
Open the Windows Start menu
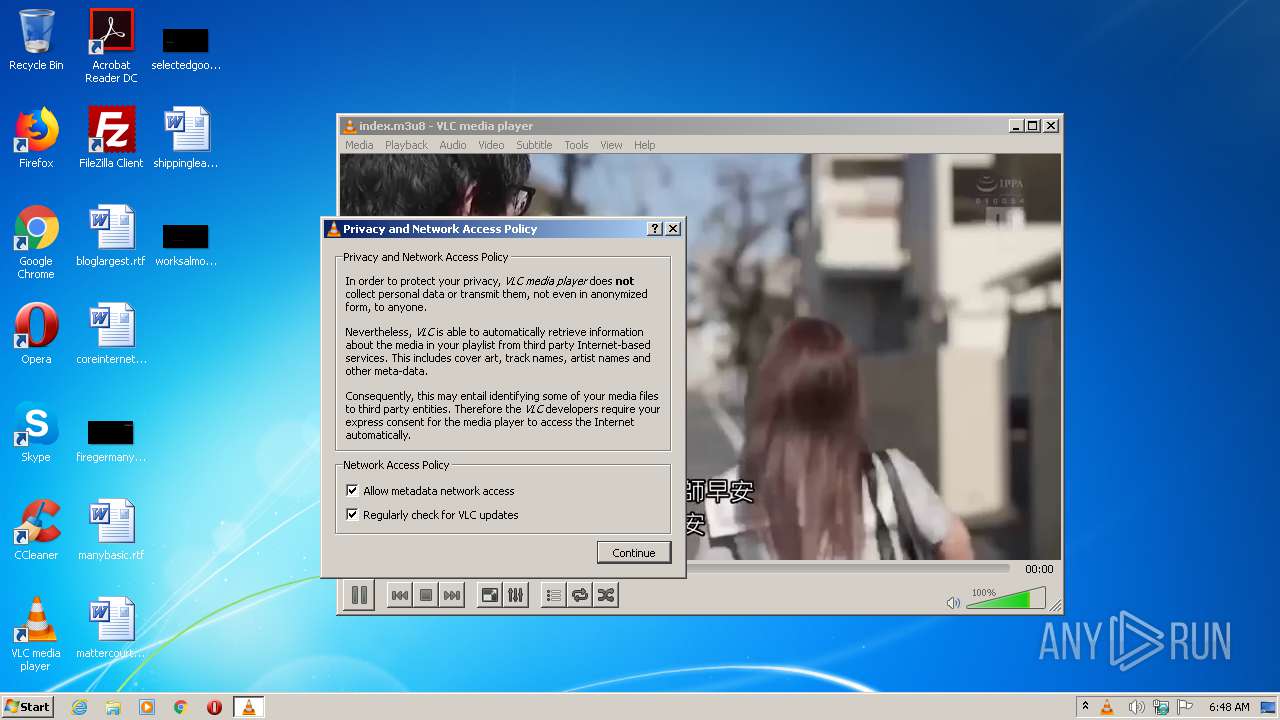pyautogui.click(x=28, y=706)
